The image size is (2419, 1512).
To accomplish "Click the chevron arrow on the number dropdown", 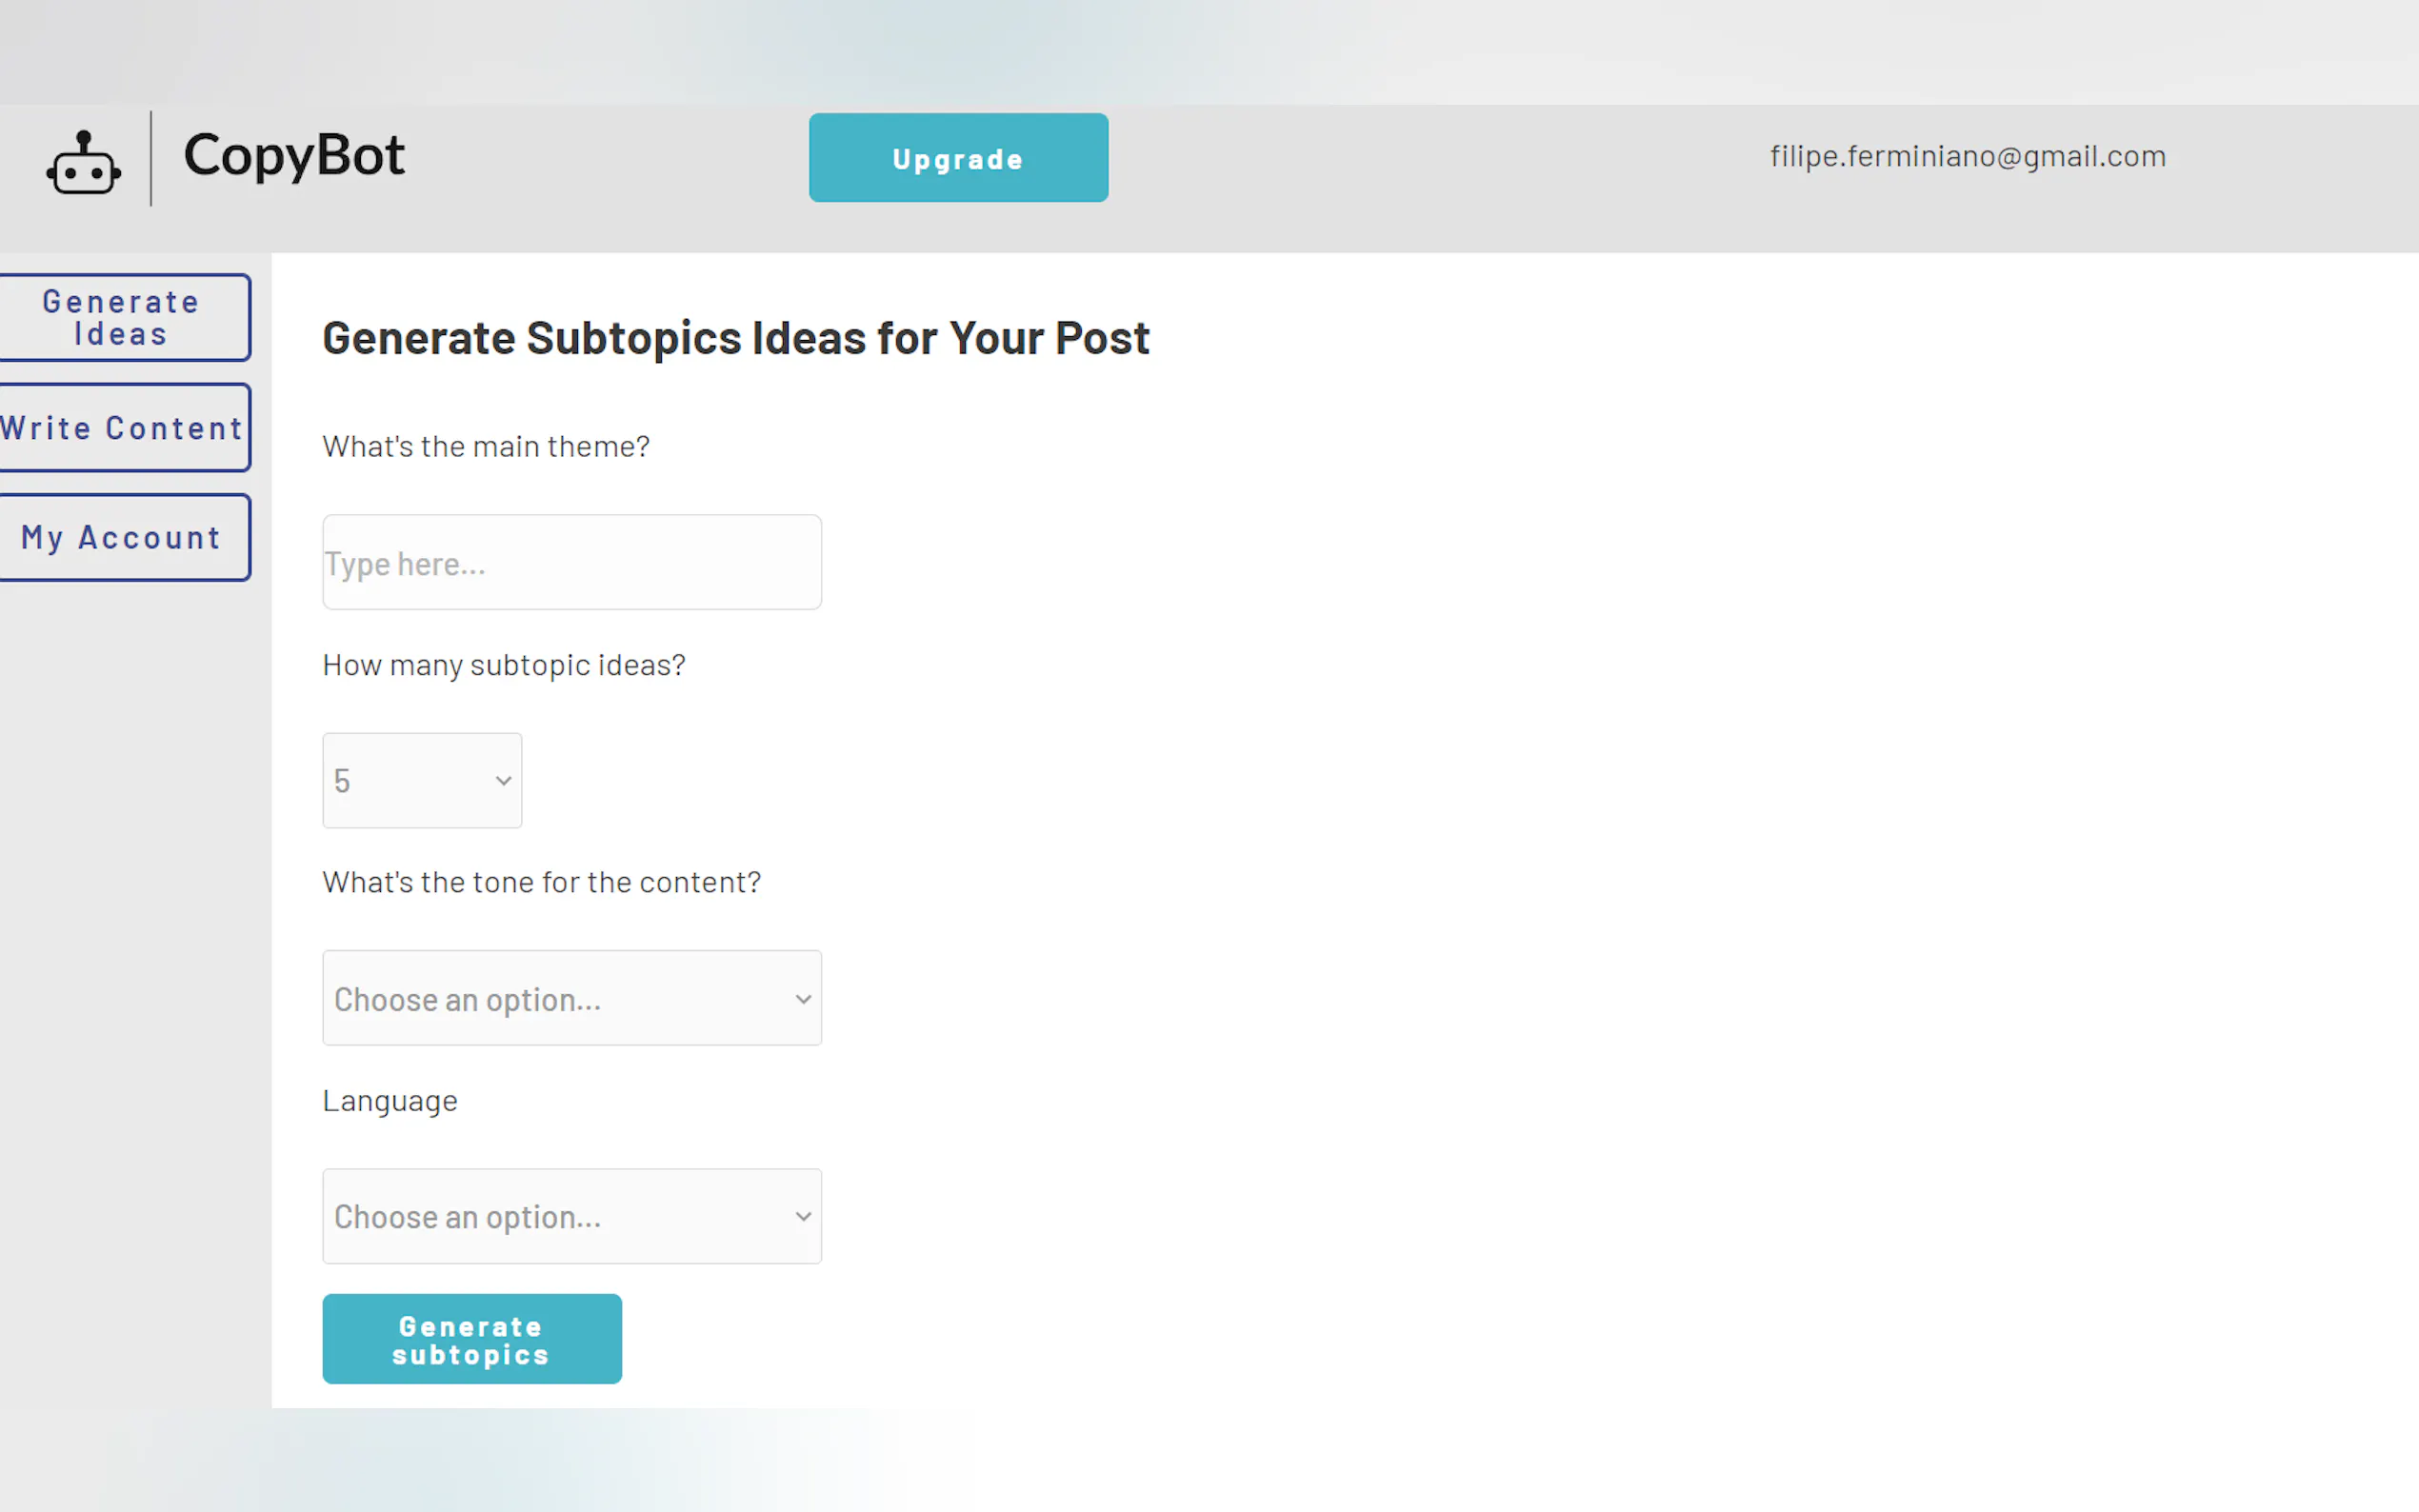I will point(504,781).
